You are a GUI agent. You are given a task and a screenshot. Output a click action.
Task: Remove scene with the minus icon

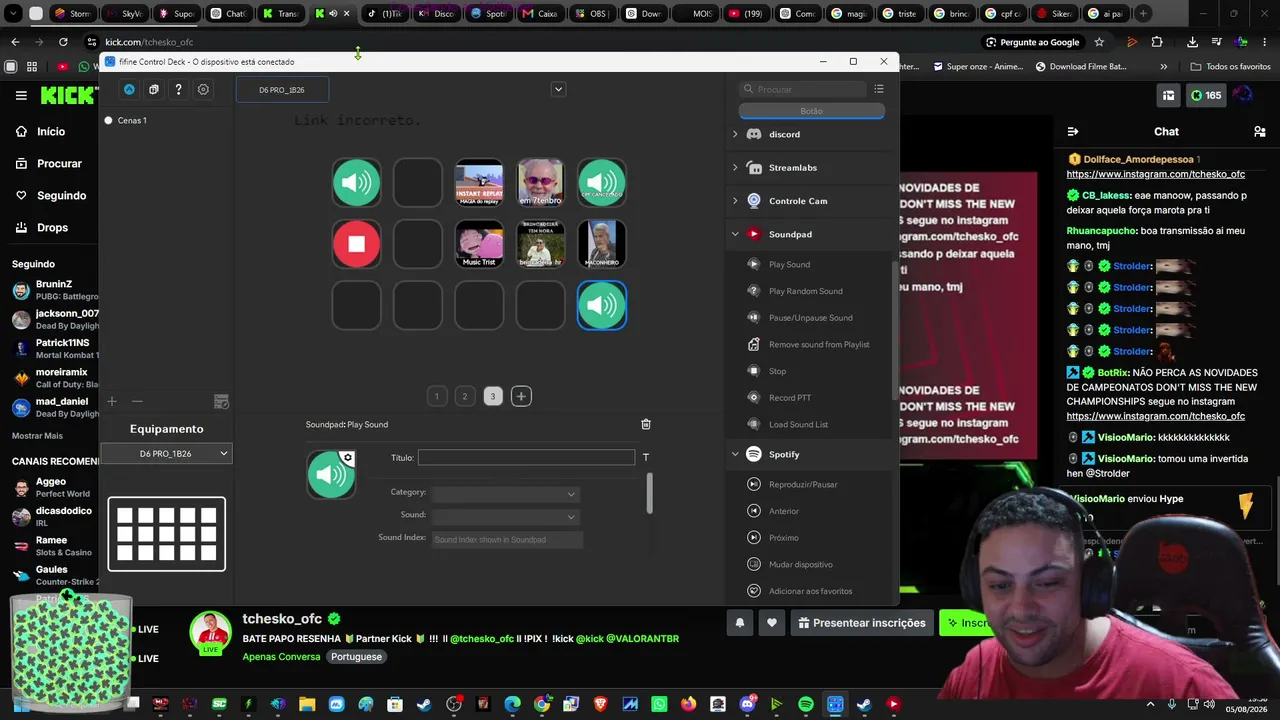point(137,401)
